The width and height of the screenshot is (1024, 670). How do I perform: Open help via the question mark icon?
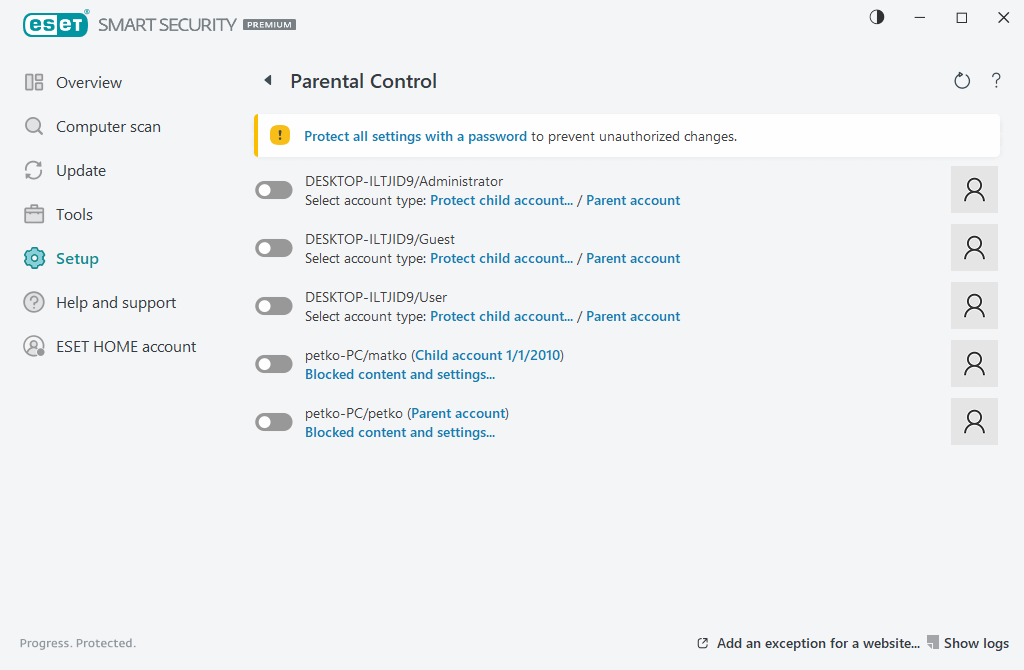point(996,81)
